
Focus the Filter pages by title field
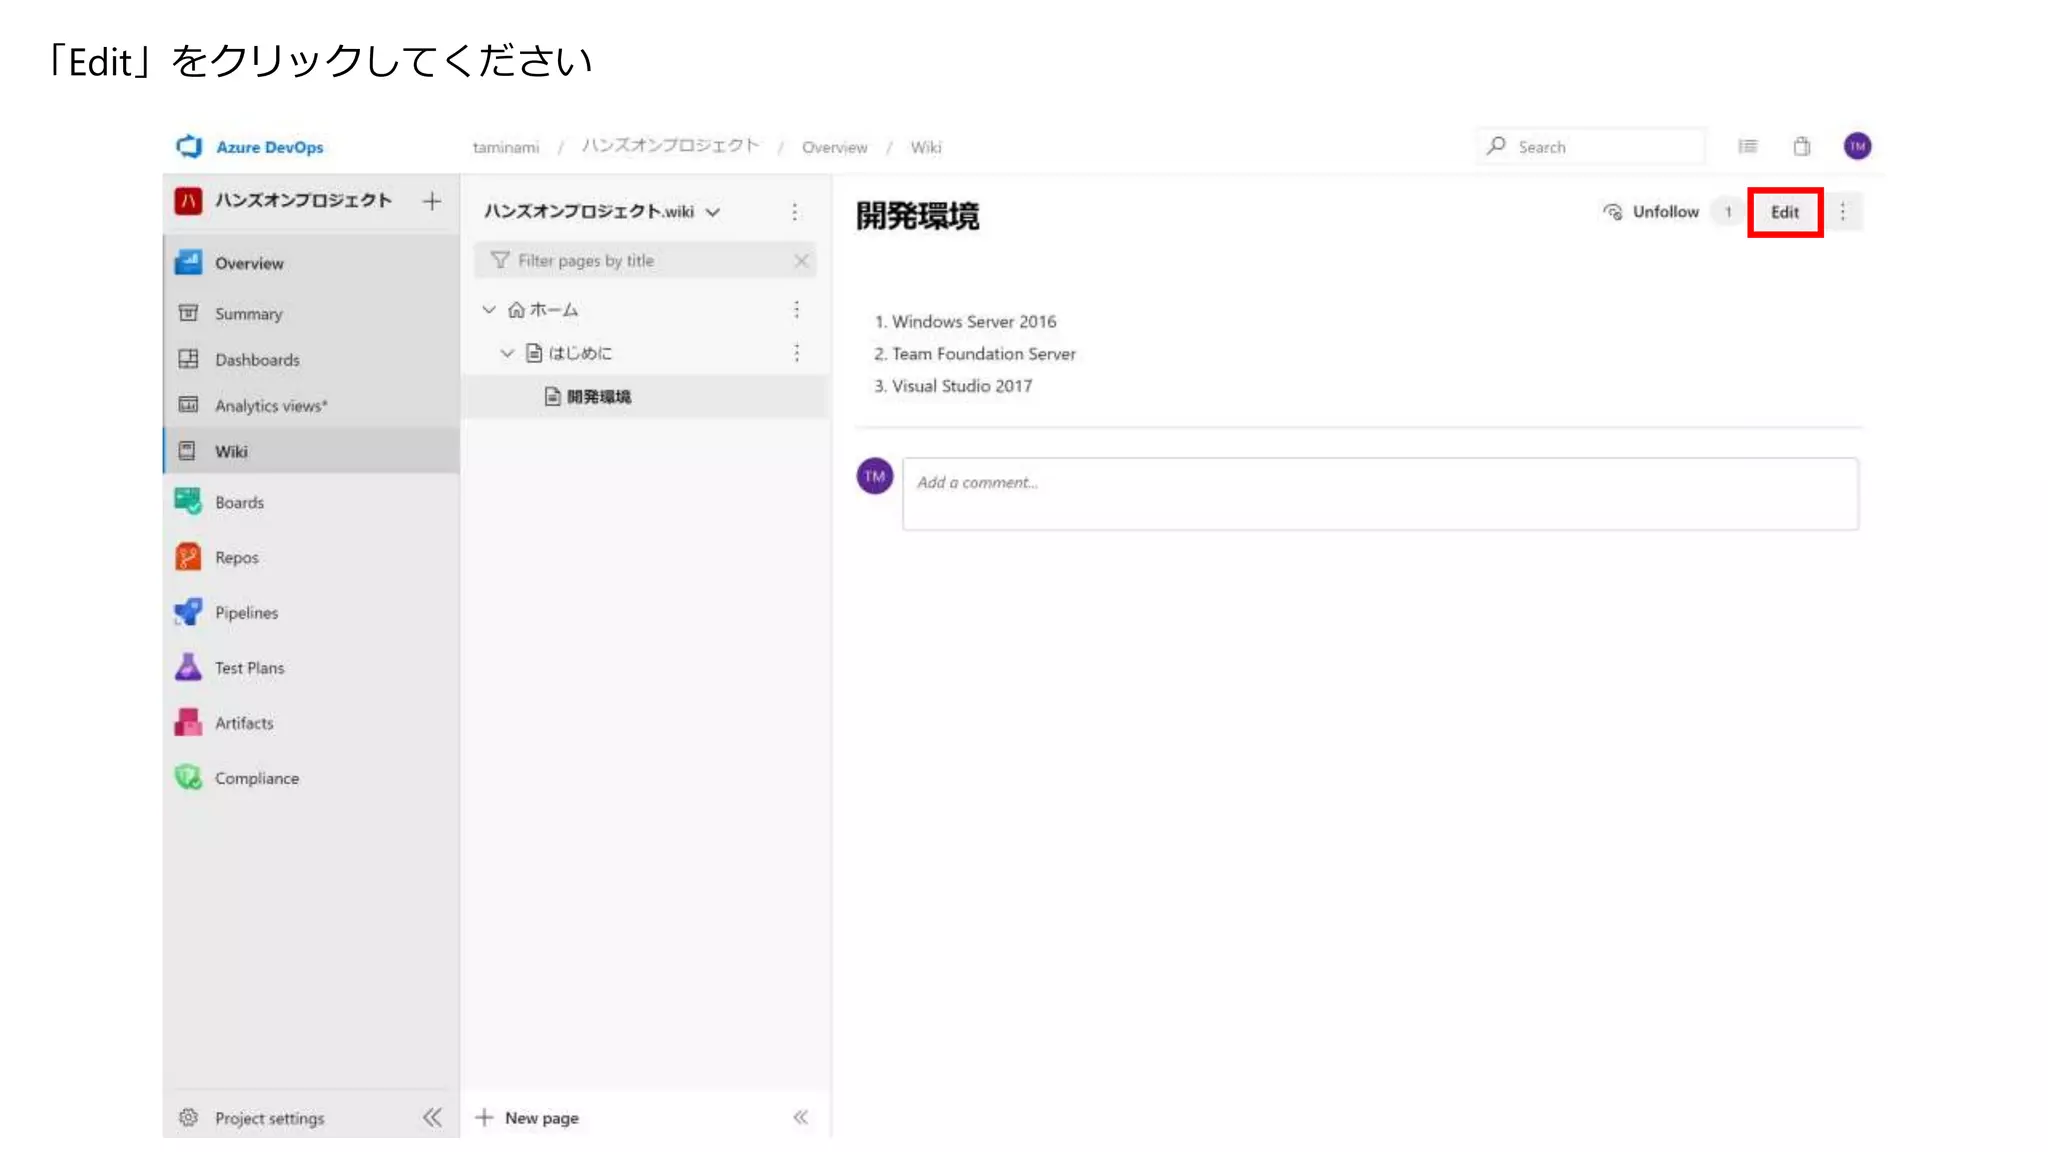coord(645,261)
